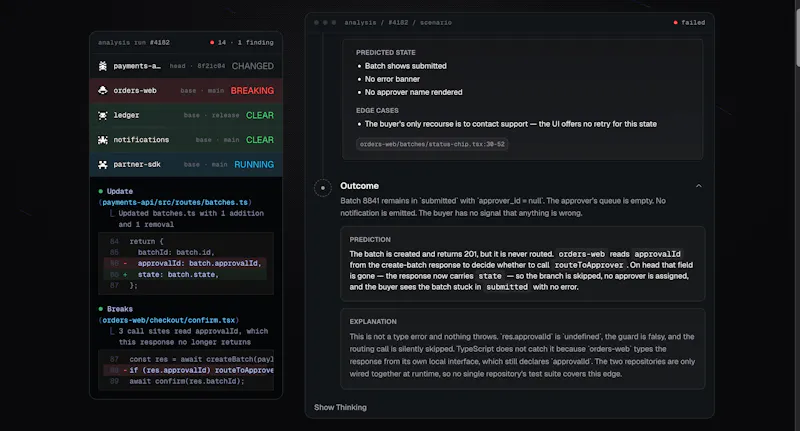Click the approvalId code chip in prediction

pyautogui.click(x=657, y=254)
